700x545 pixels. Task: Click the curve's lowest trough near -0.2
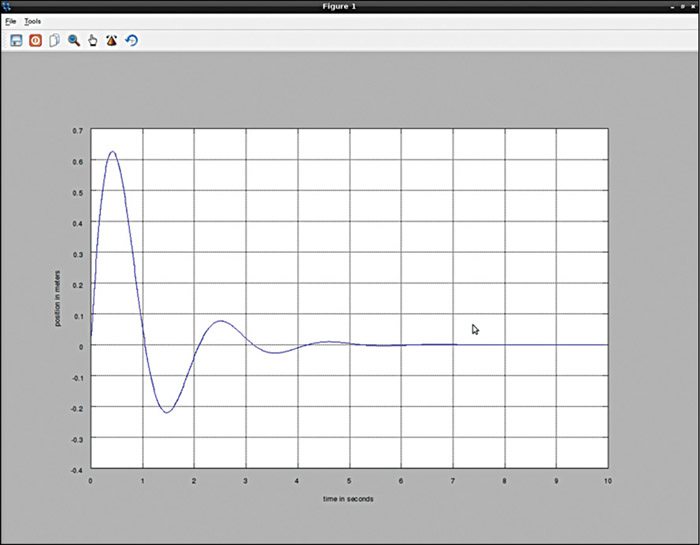coord(166,412)
